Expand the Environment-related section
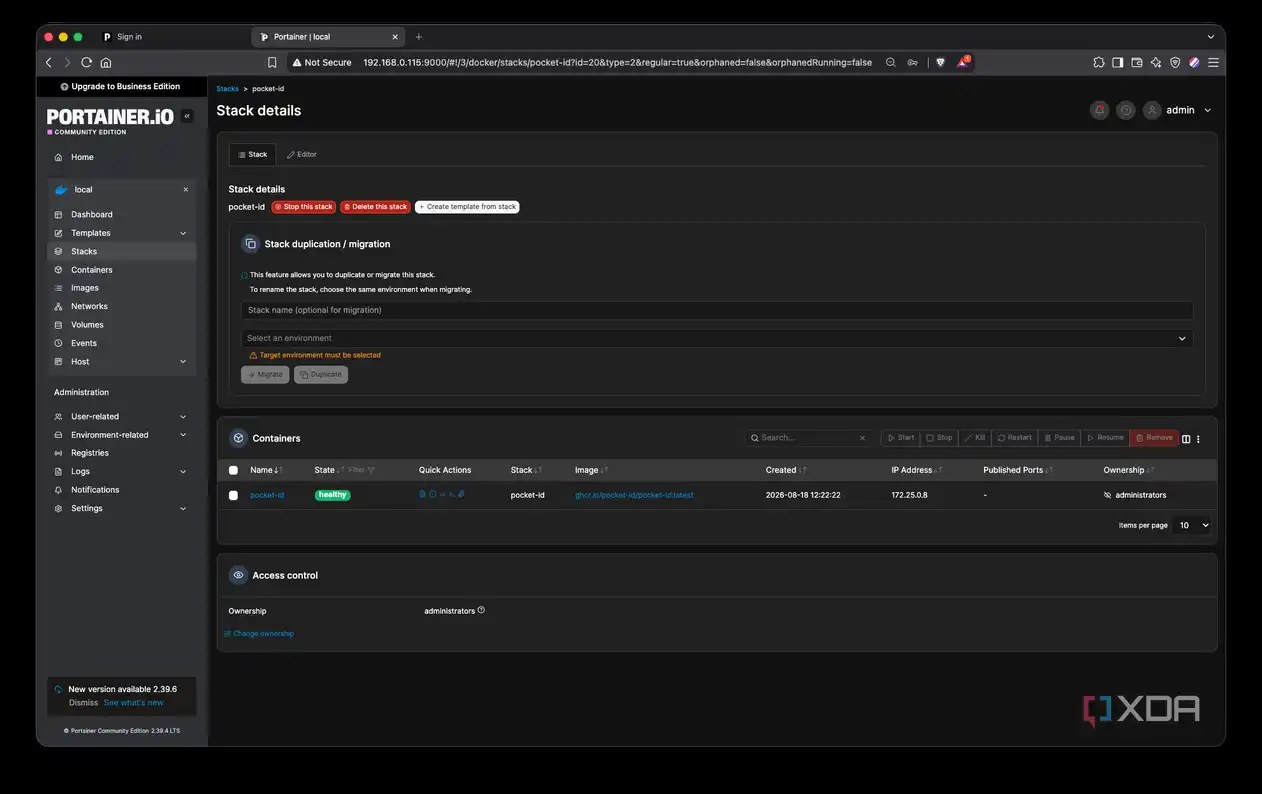 pyautogui.click(x=183, y=435)
